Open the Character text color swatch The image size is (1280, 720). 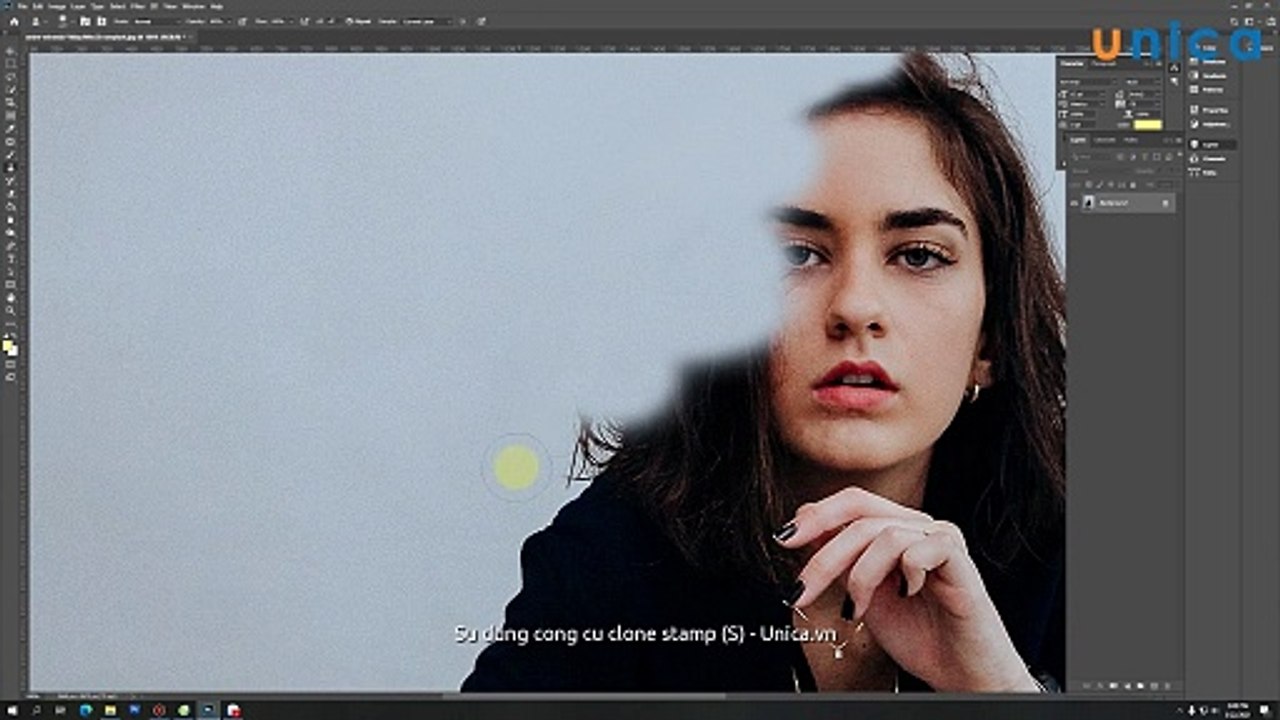point(1148,125)
